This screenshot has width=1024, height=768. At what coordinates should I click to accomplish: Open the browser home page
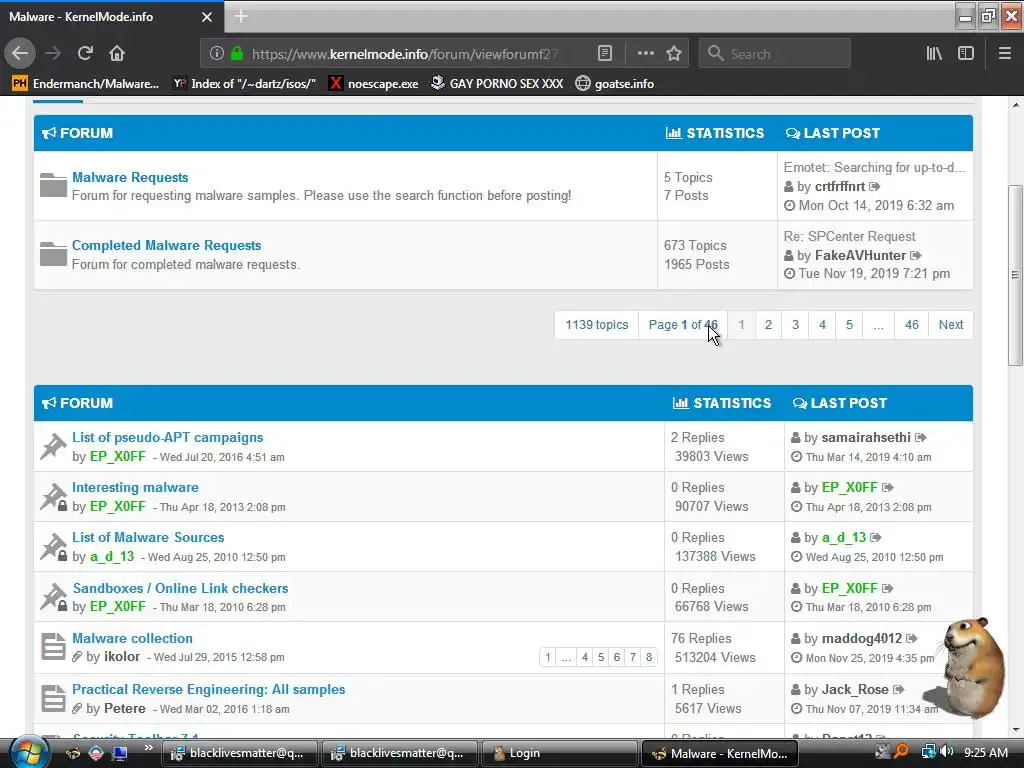point(117,54)
